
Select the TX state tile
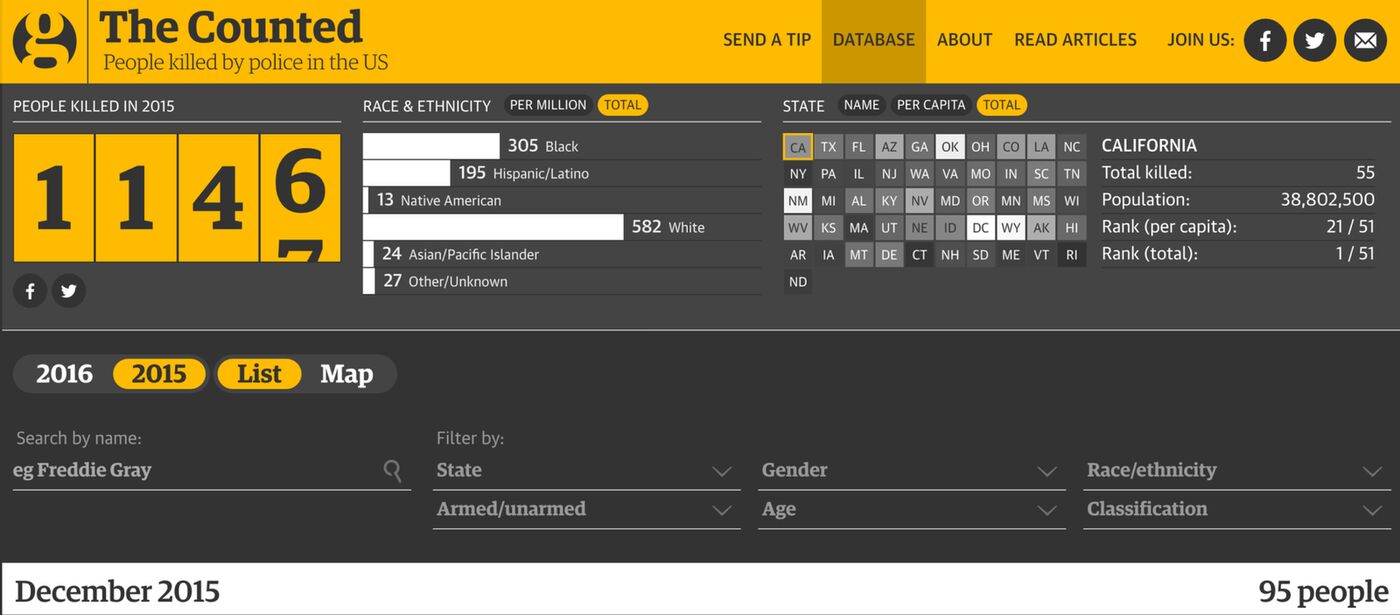tap(828, 147)
